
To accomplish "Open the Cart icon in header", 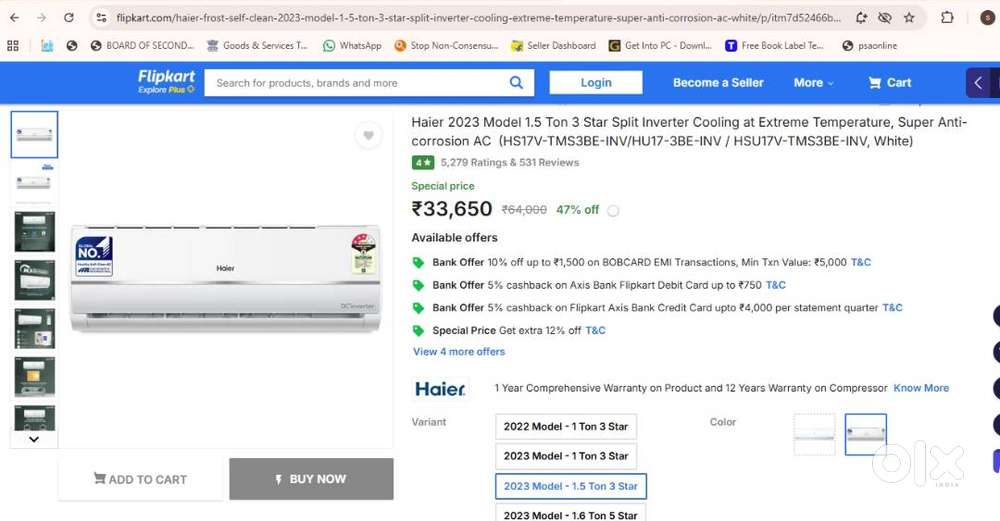I will (889, 83).
